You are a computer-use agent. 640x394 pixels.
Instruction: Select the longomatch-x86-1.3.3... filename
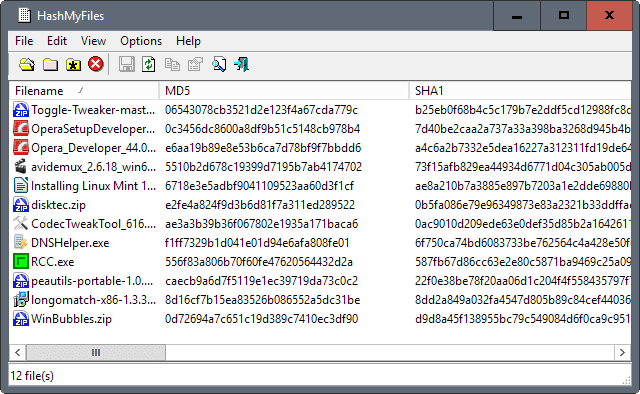click(x=93, y=300)
